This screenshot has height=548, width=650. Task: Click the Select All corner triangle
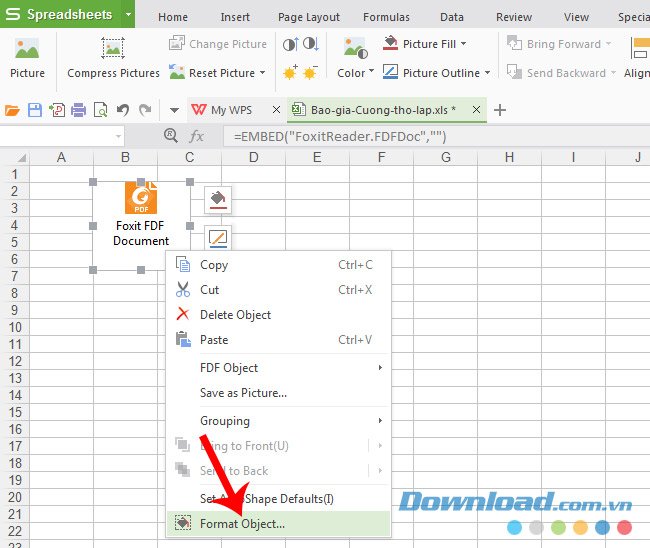click(x=21, y=158)
